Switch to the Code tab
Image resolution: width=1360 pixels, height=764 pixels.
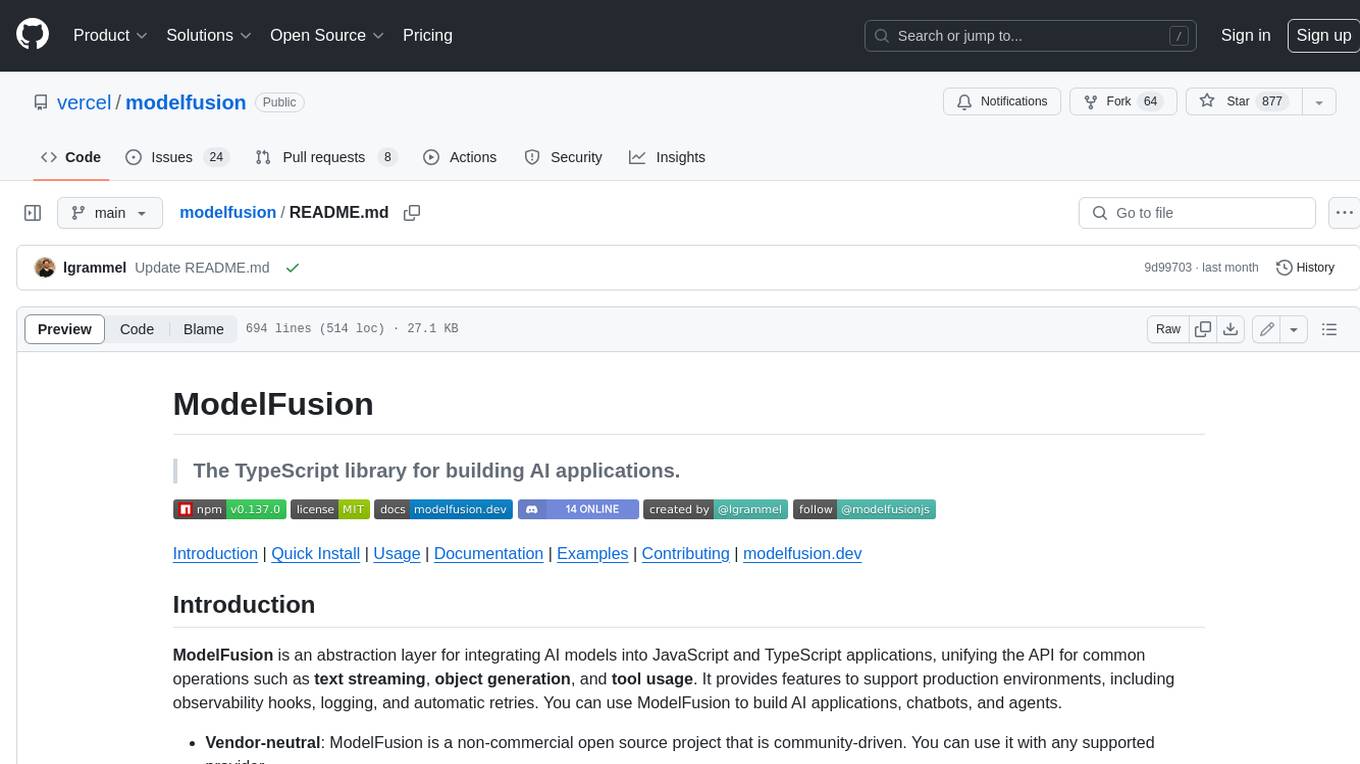[71, 157]
